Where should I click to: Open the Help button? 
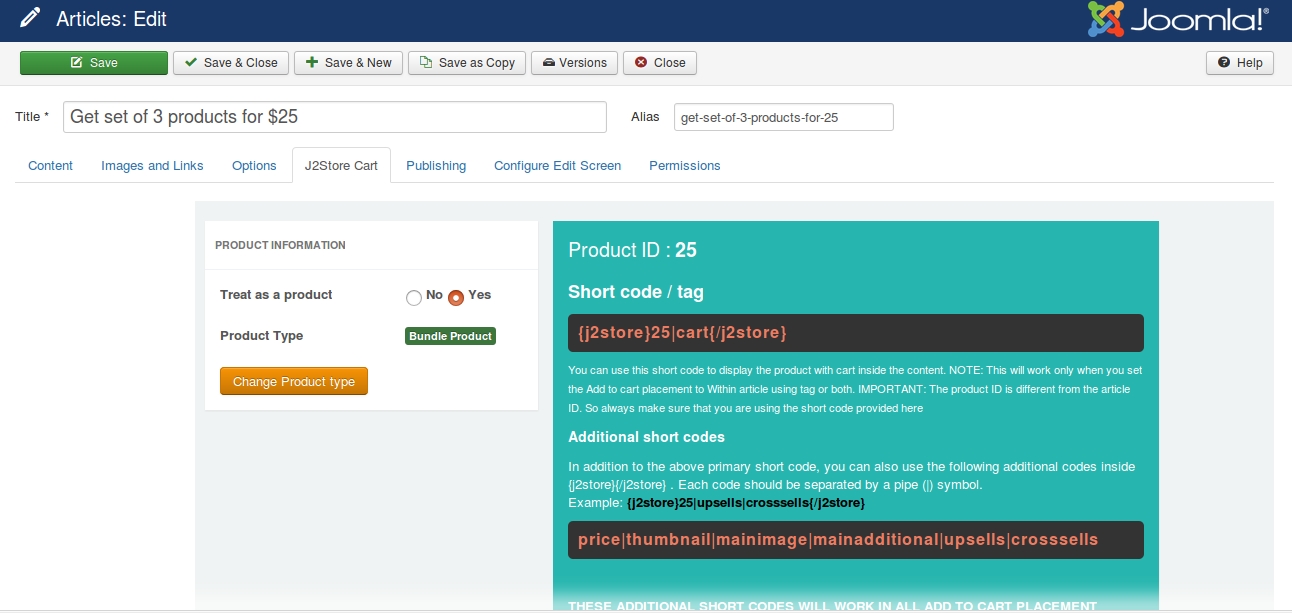[1240, 63]
